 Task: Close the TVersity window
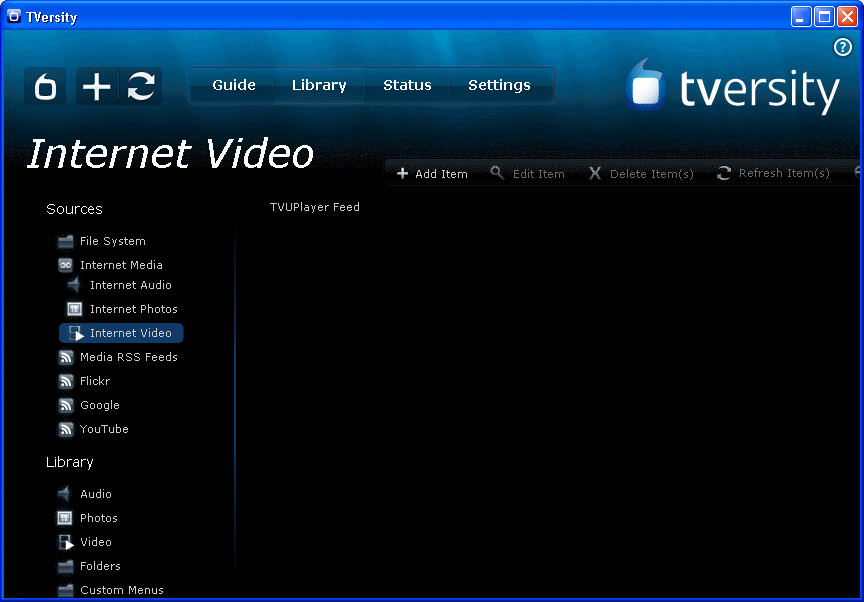pos(847,17)
